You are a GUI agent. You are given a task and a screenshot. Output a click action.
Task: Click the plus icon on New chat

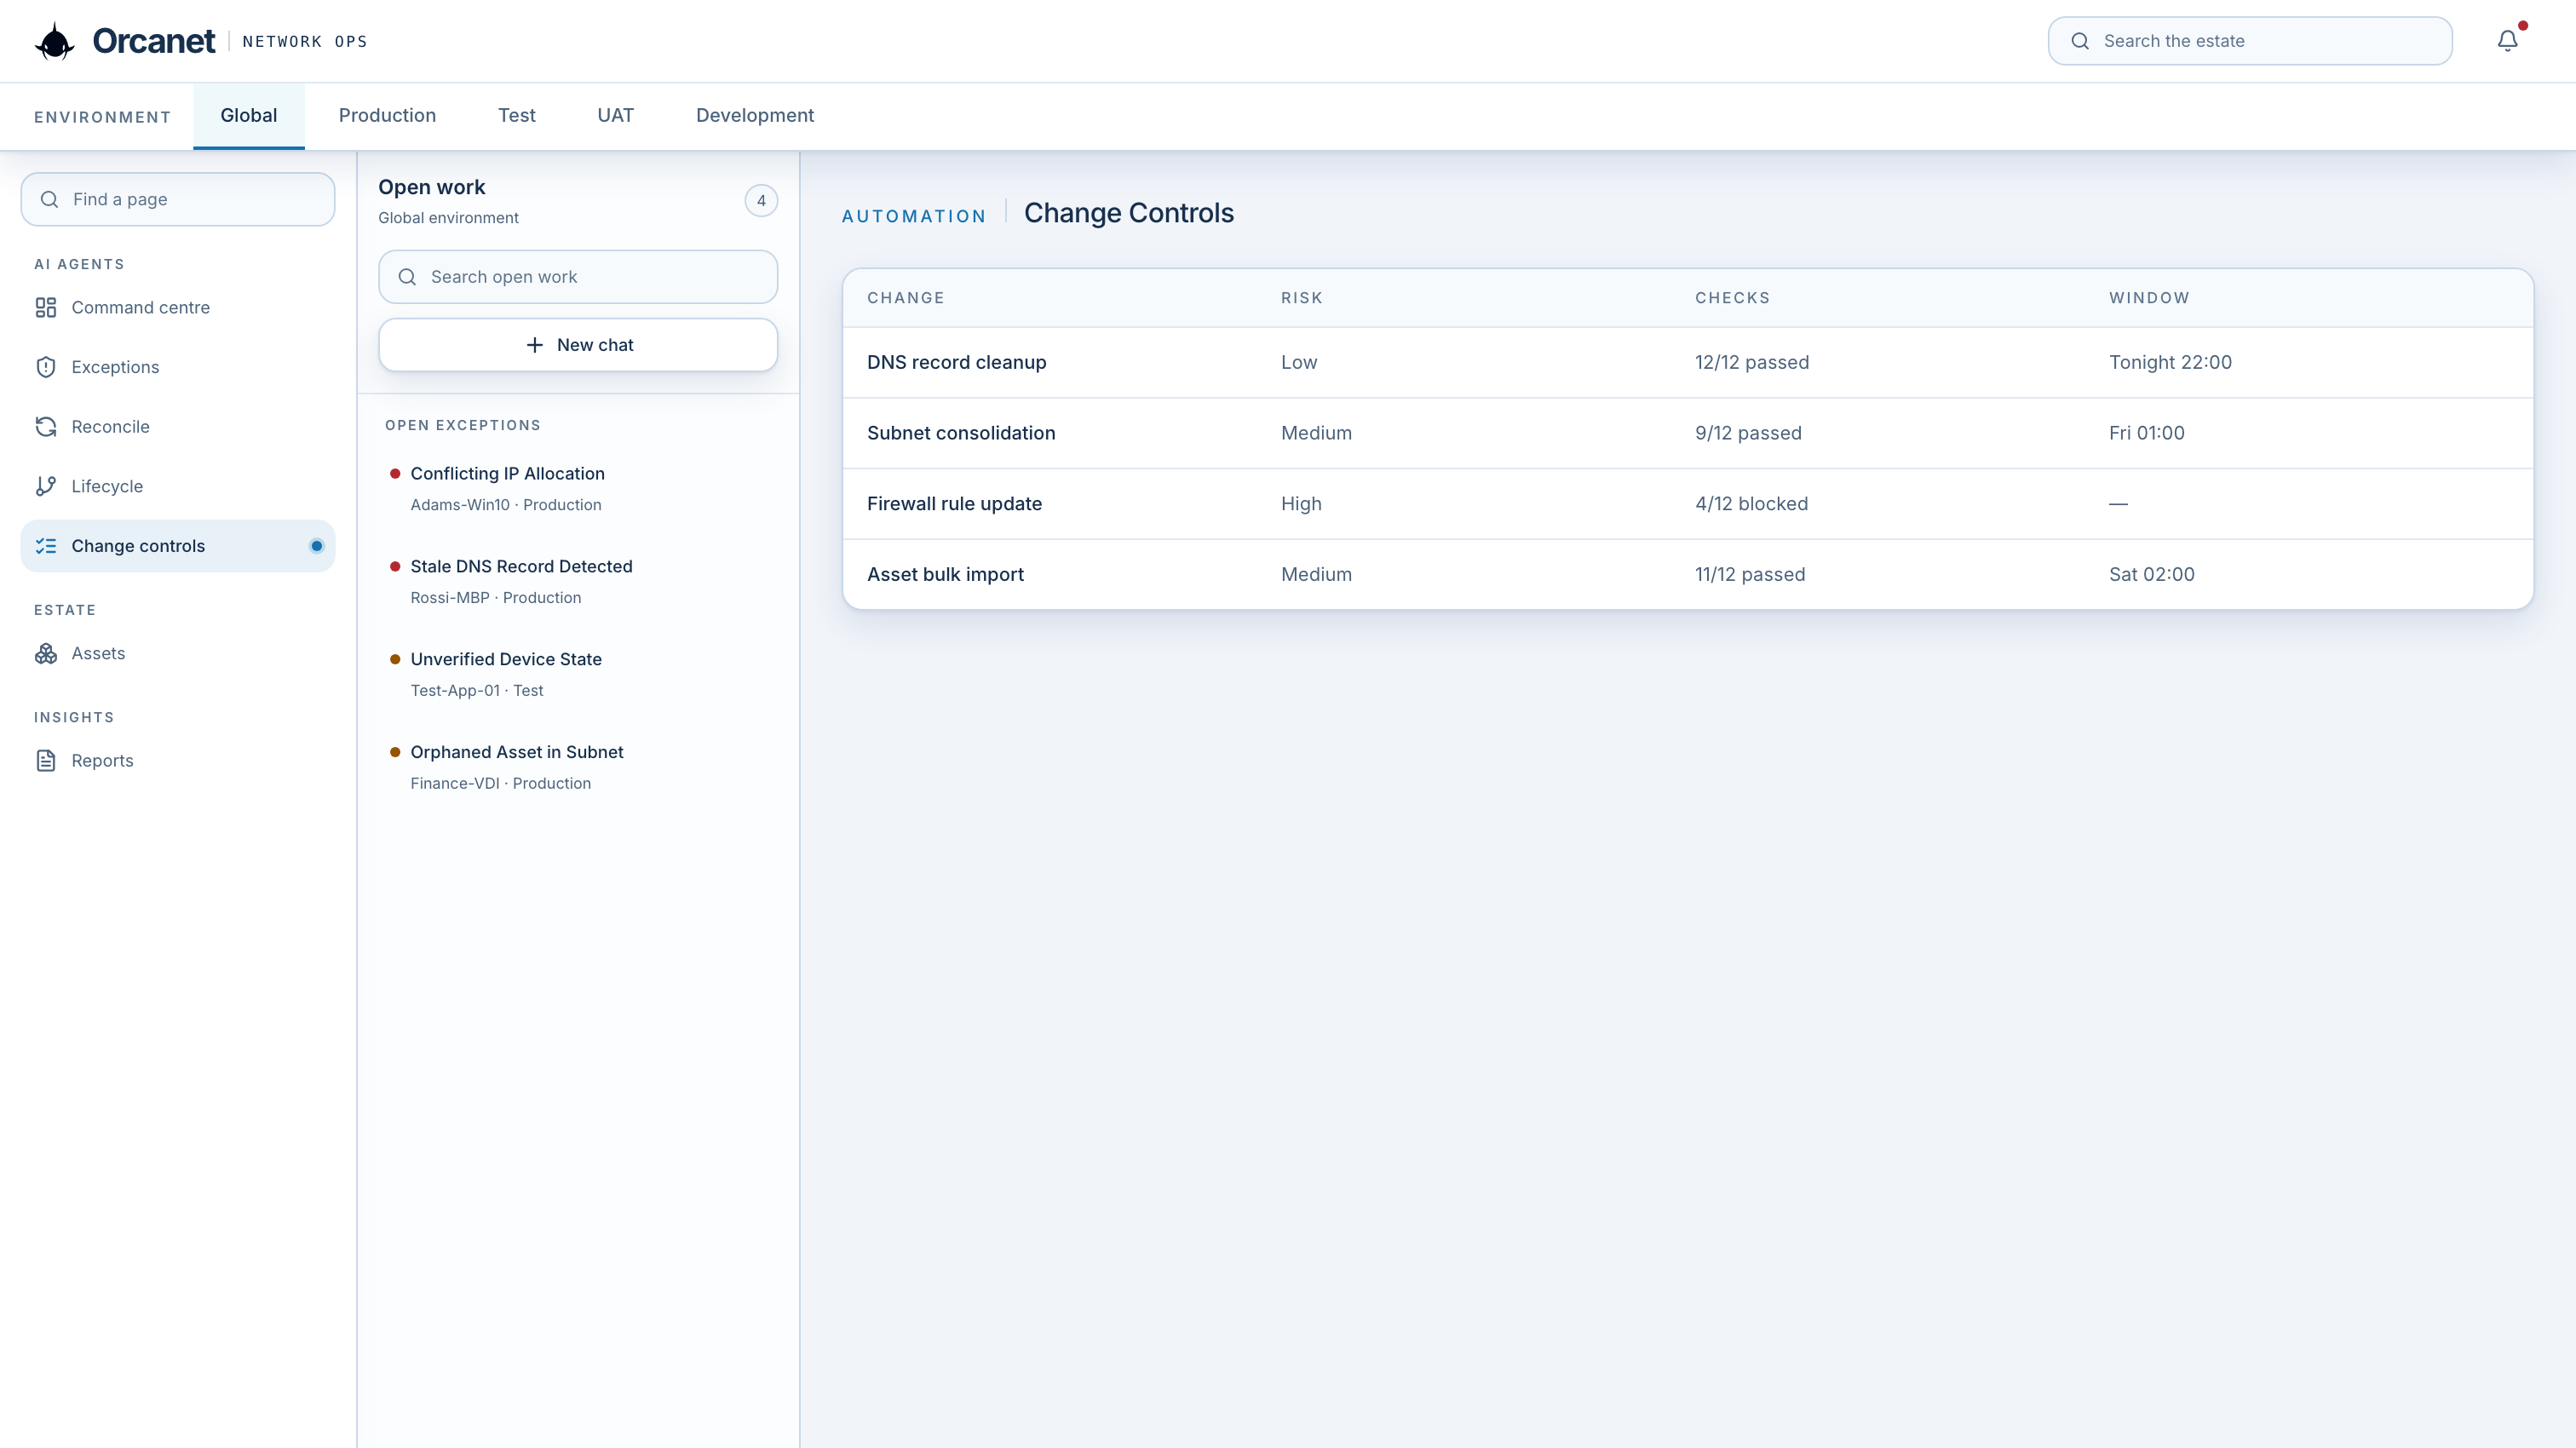535,345
